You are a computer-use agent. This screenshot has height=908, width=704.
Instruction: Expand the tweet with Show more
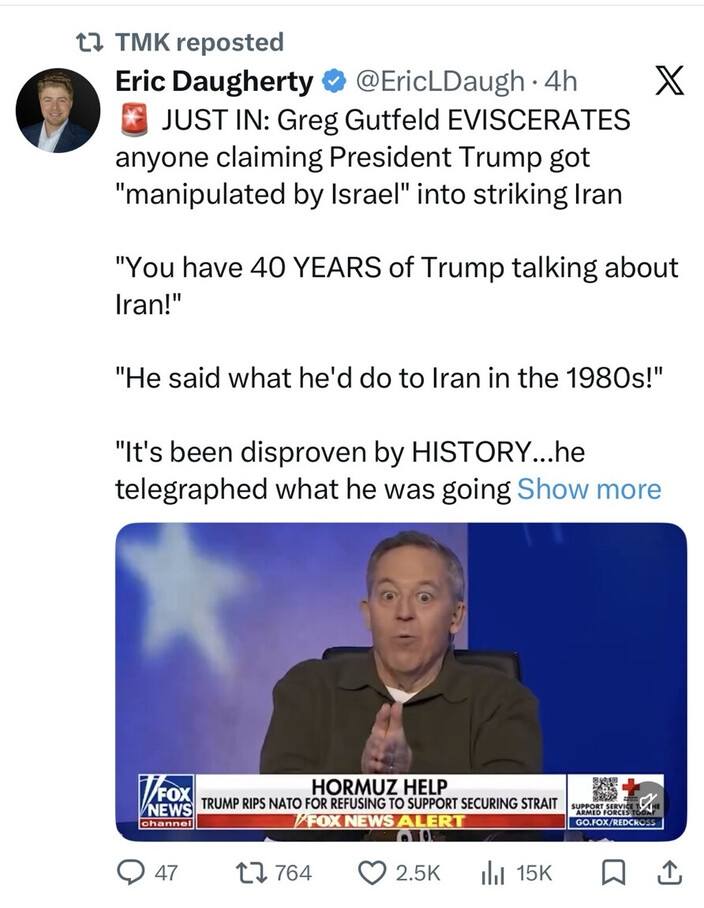click(589, 489)
